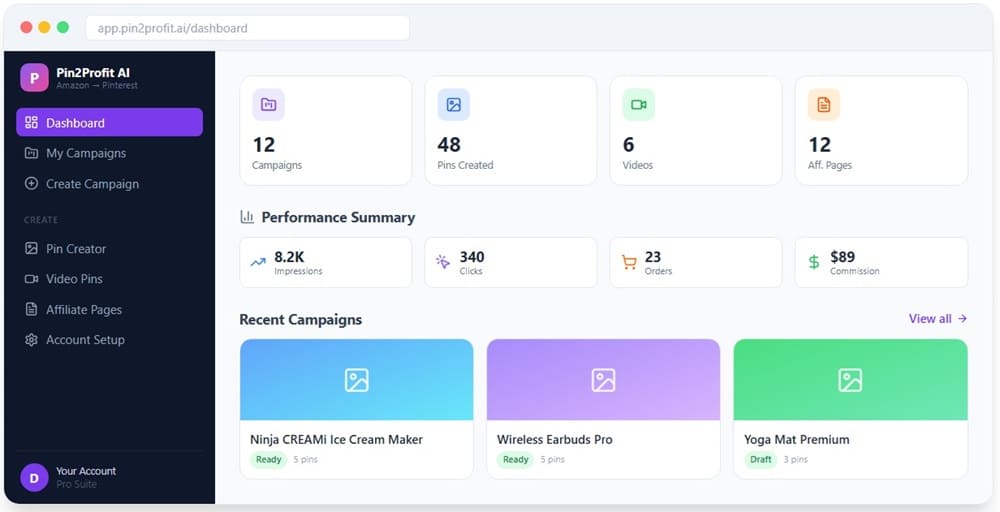Viewport: 1000px width, 512px height.
Task: Open My Campaigns in the sidebar
Action: point(110,153)
